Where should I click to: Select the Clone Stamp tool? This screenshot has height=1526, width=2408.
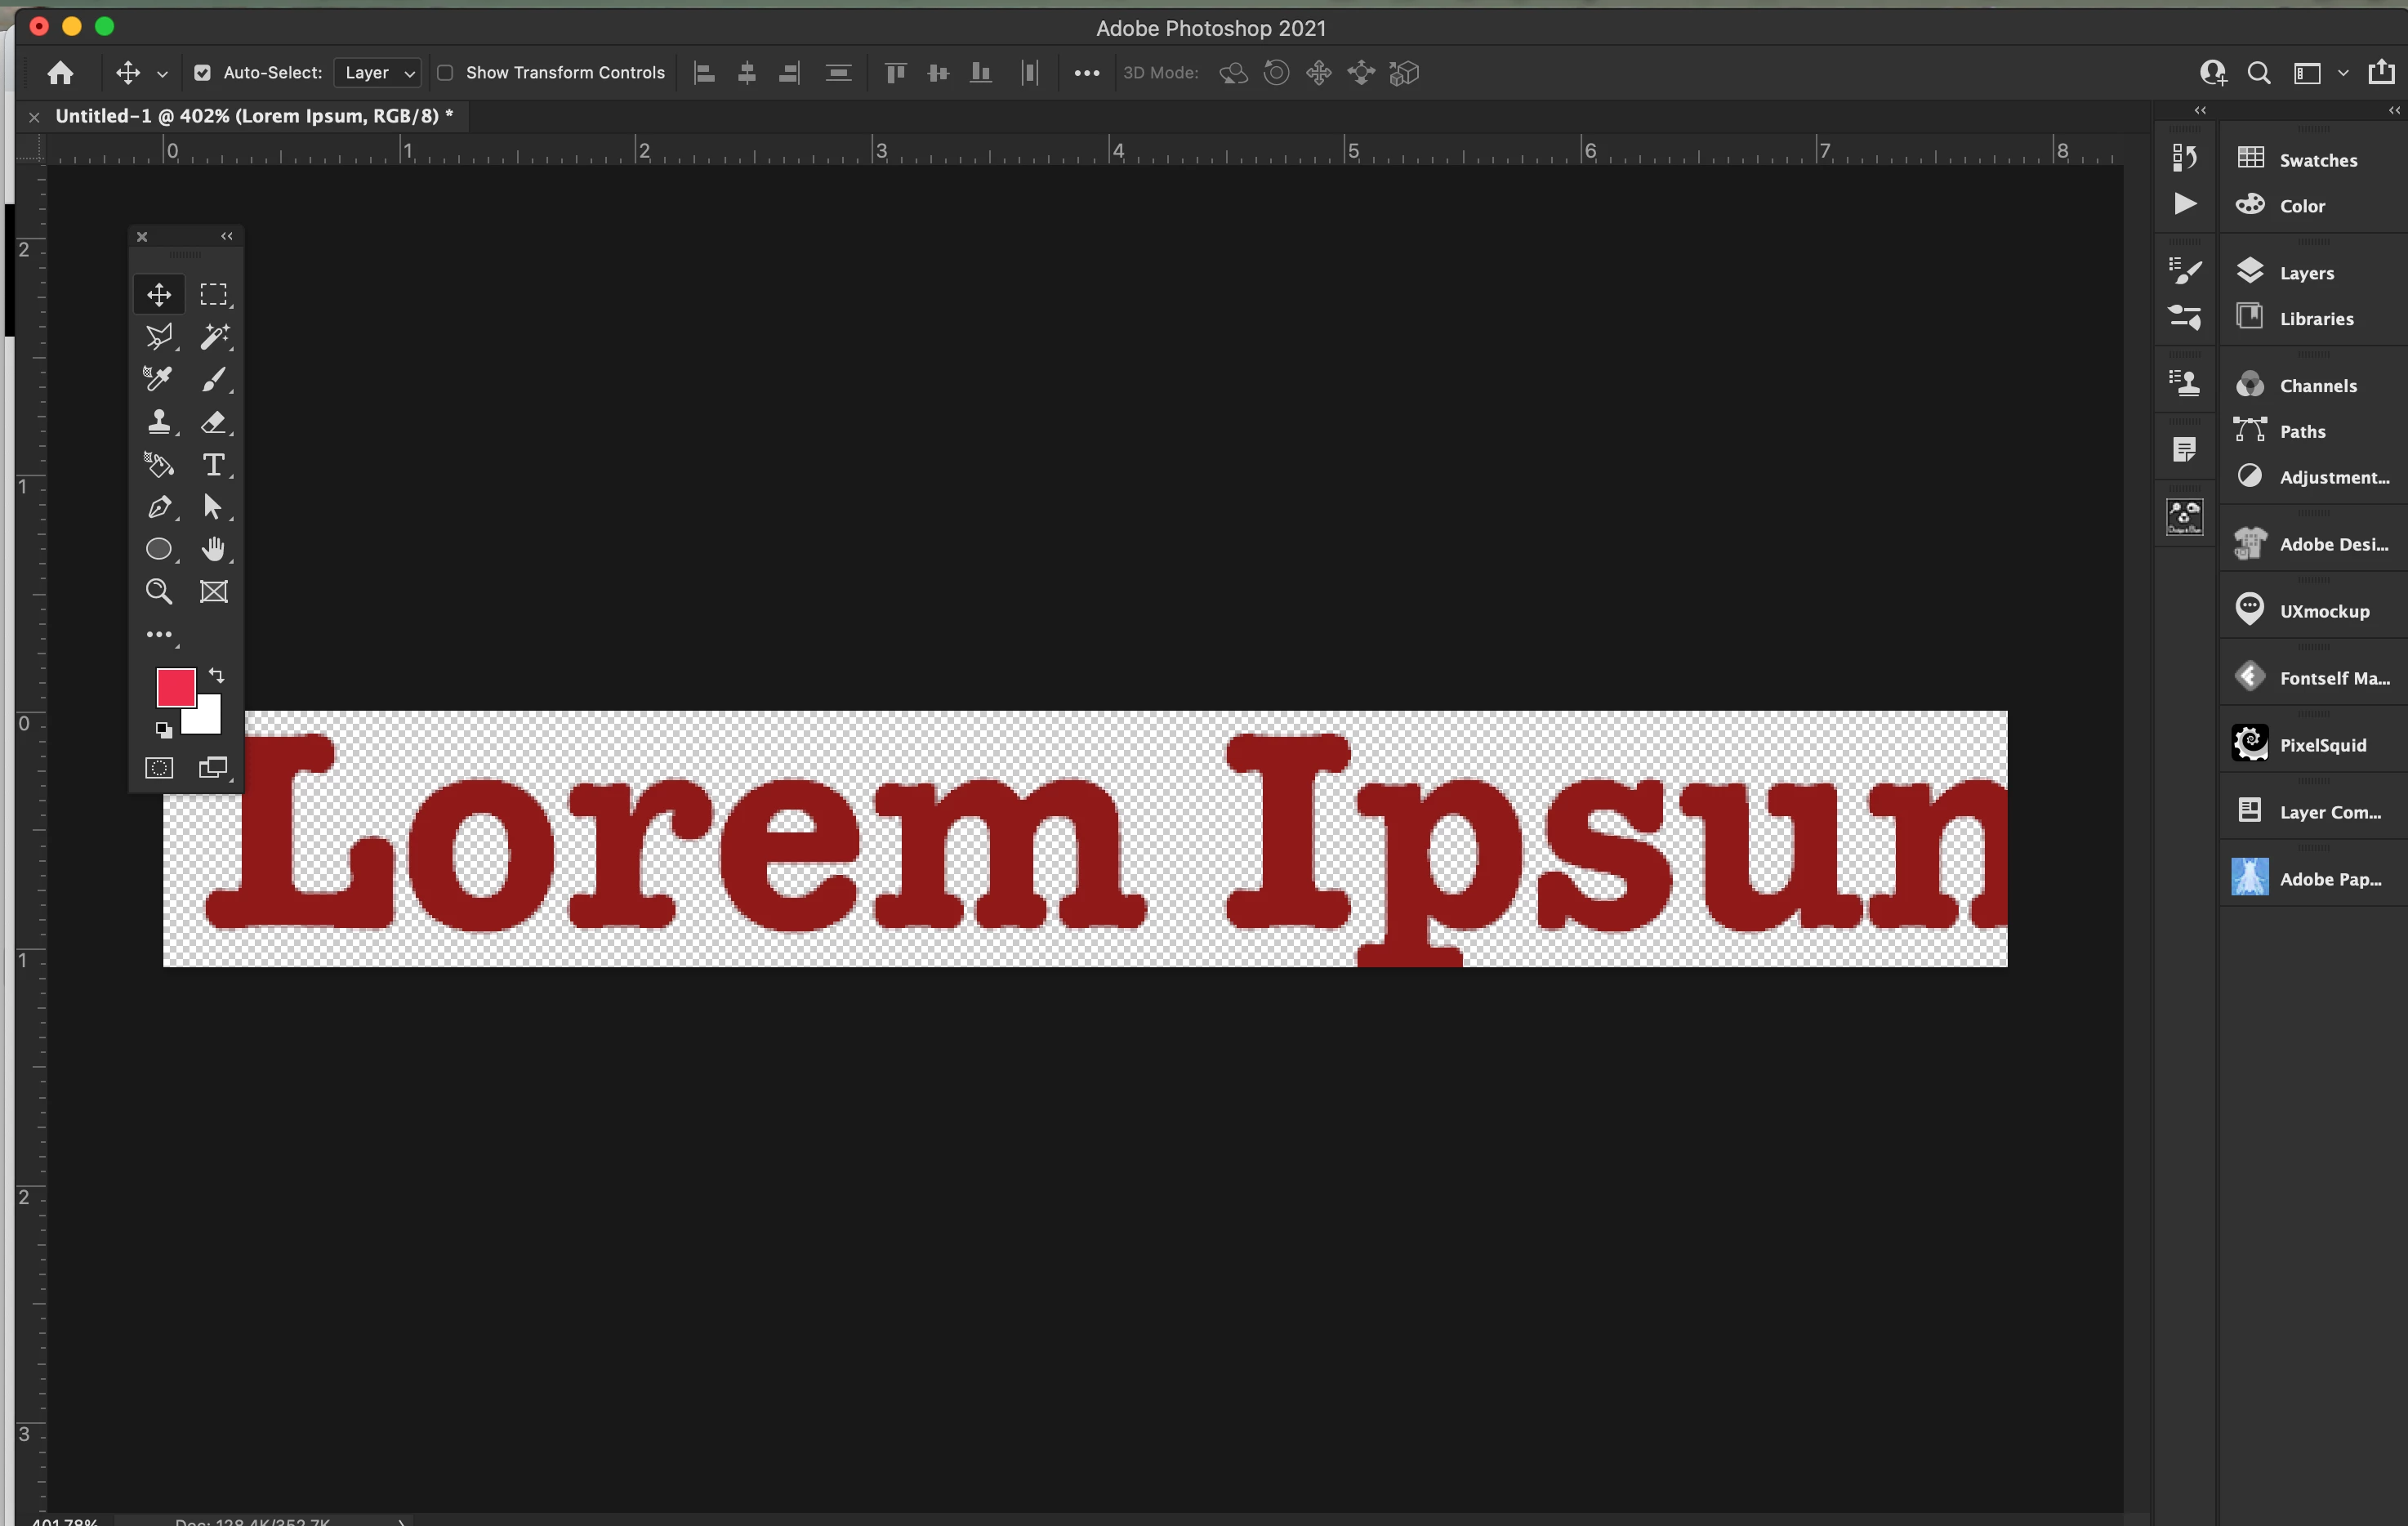click(x=159, y=422)
